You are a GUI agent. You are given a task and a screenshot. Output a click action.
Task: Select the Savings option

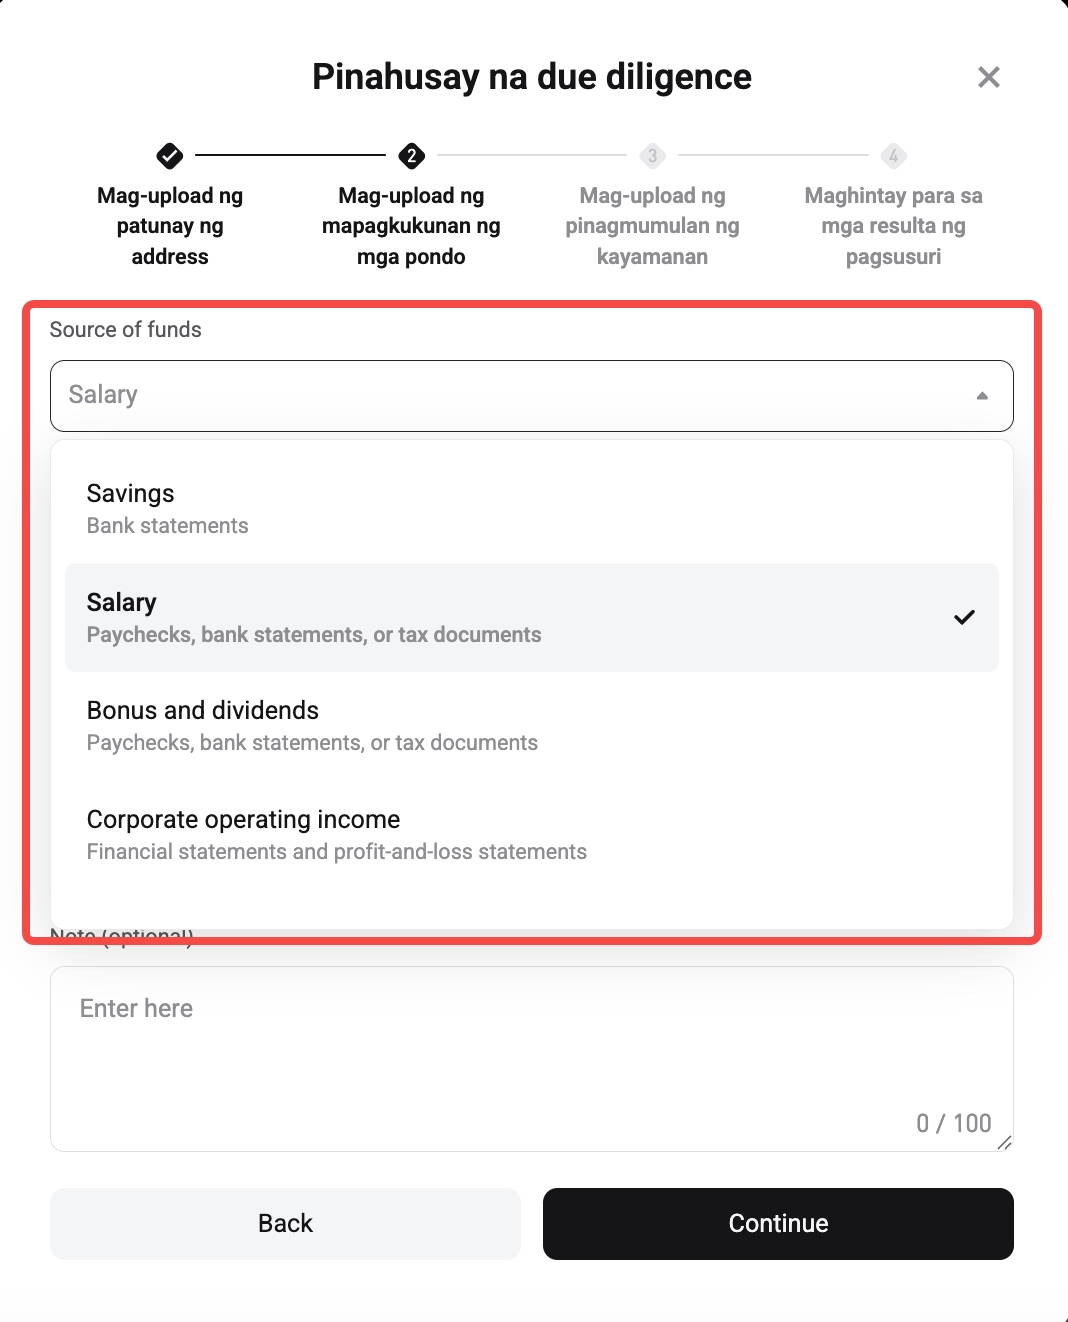531,506
